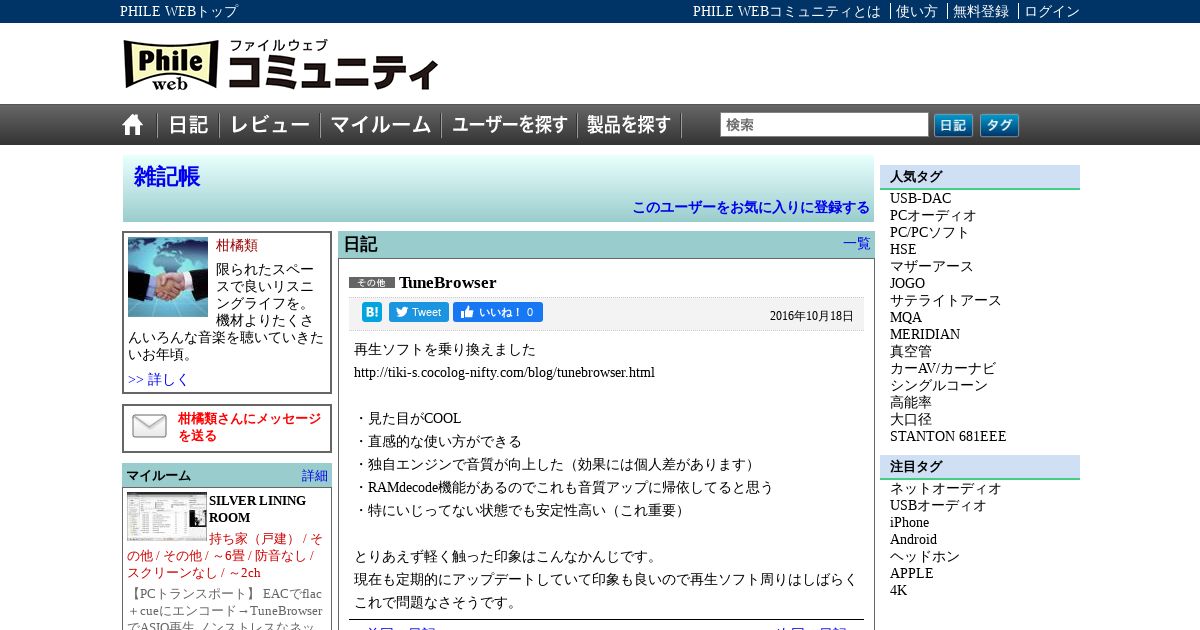The image size is (1200, 630).
Task: Click the その他 category badge
Action: tap(372, 283)
